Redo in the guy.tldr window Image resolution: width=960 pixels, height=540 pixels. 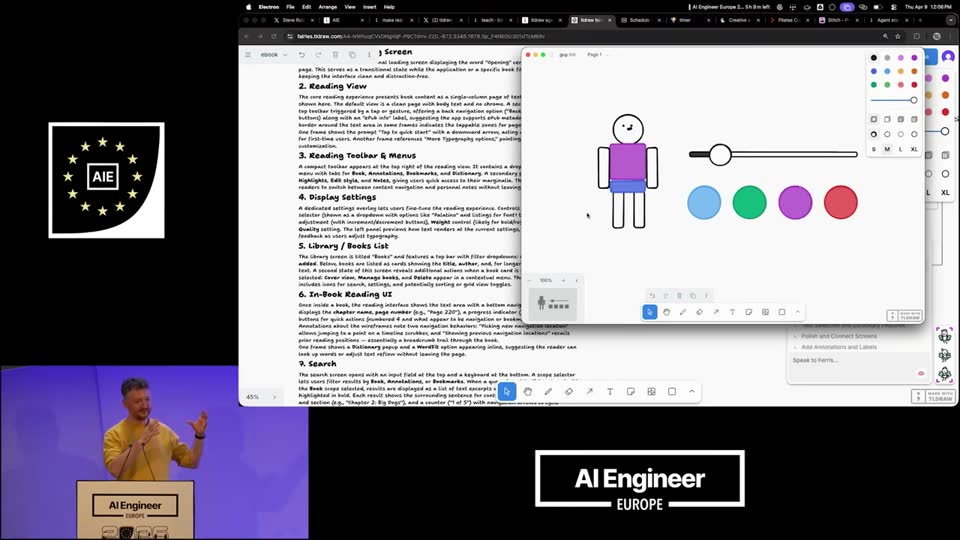click(x=666, y=296)
